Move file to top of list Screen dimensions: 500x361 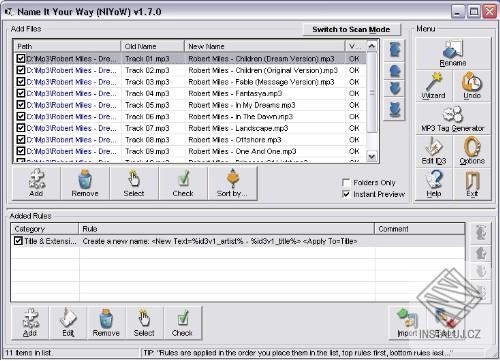(x=395, y=50)
